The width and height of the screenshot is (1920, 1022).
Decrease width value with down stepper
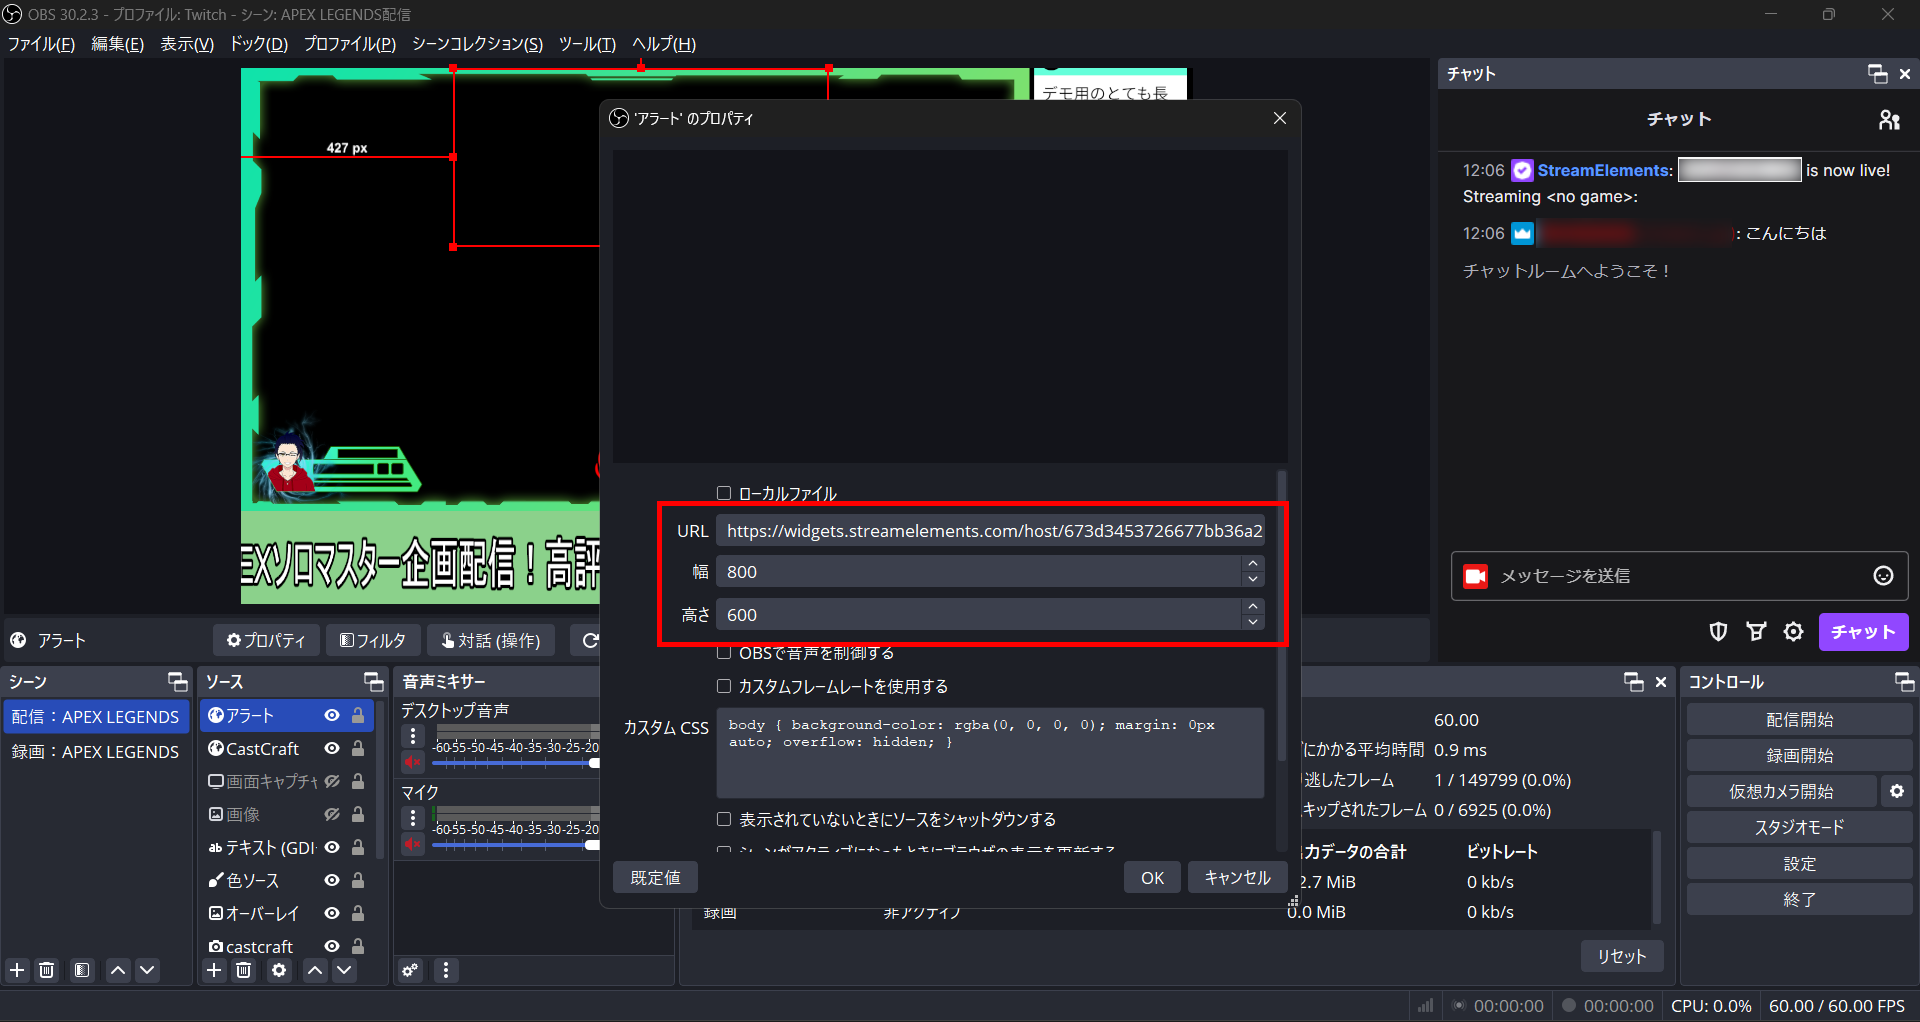(x=1253, y=579)
